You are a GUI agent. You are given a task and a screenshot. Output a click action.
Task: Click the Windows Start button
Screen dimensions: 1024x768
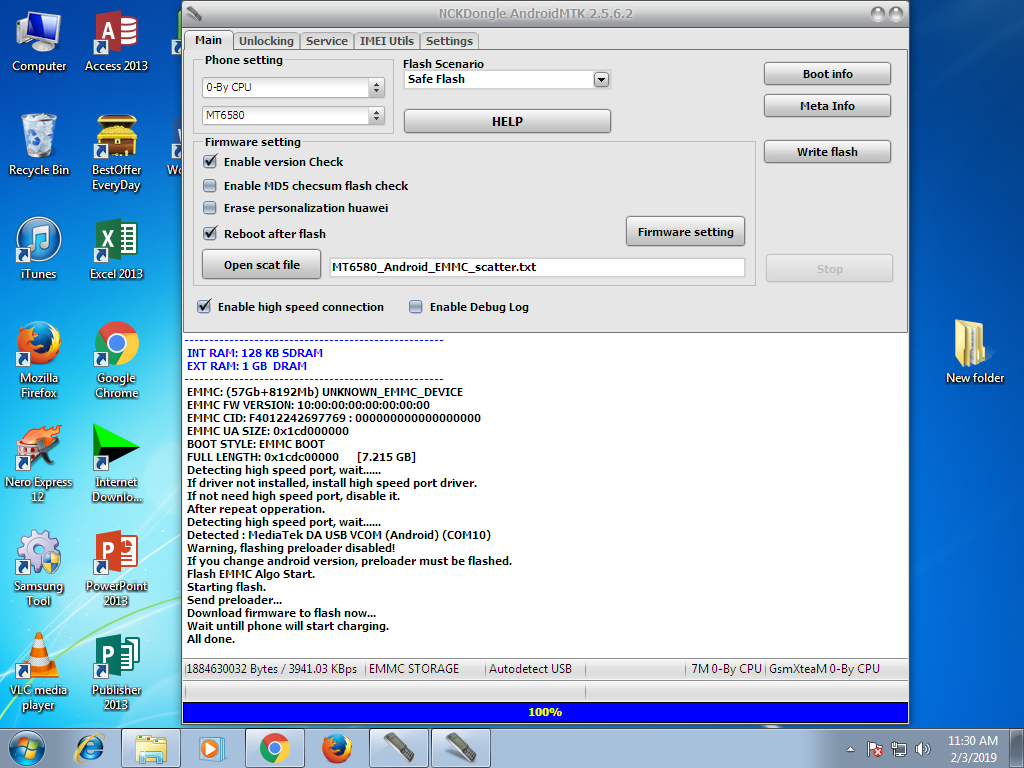click(x=27, y=748)
